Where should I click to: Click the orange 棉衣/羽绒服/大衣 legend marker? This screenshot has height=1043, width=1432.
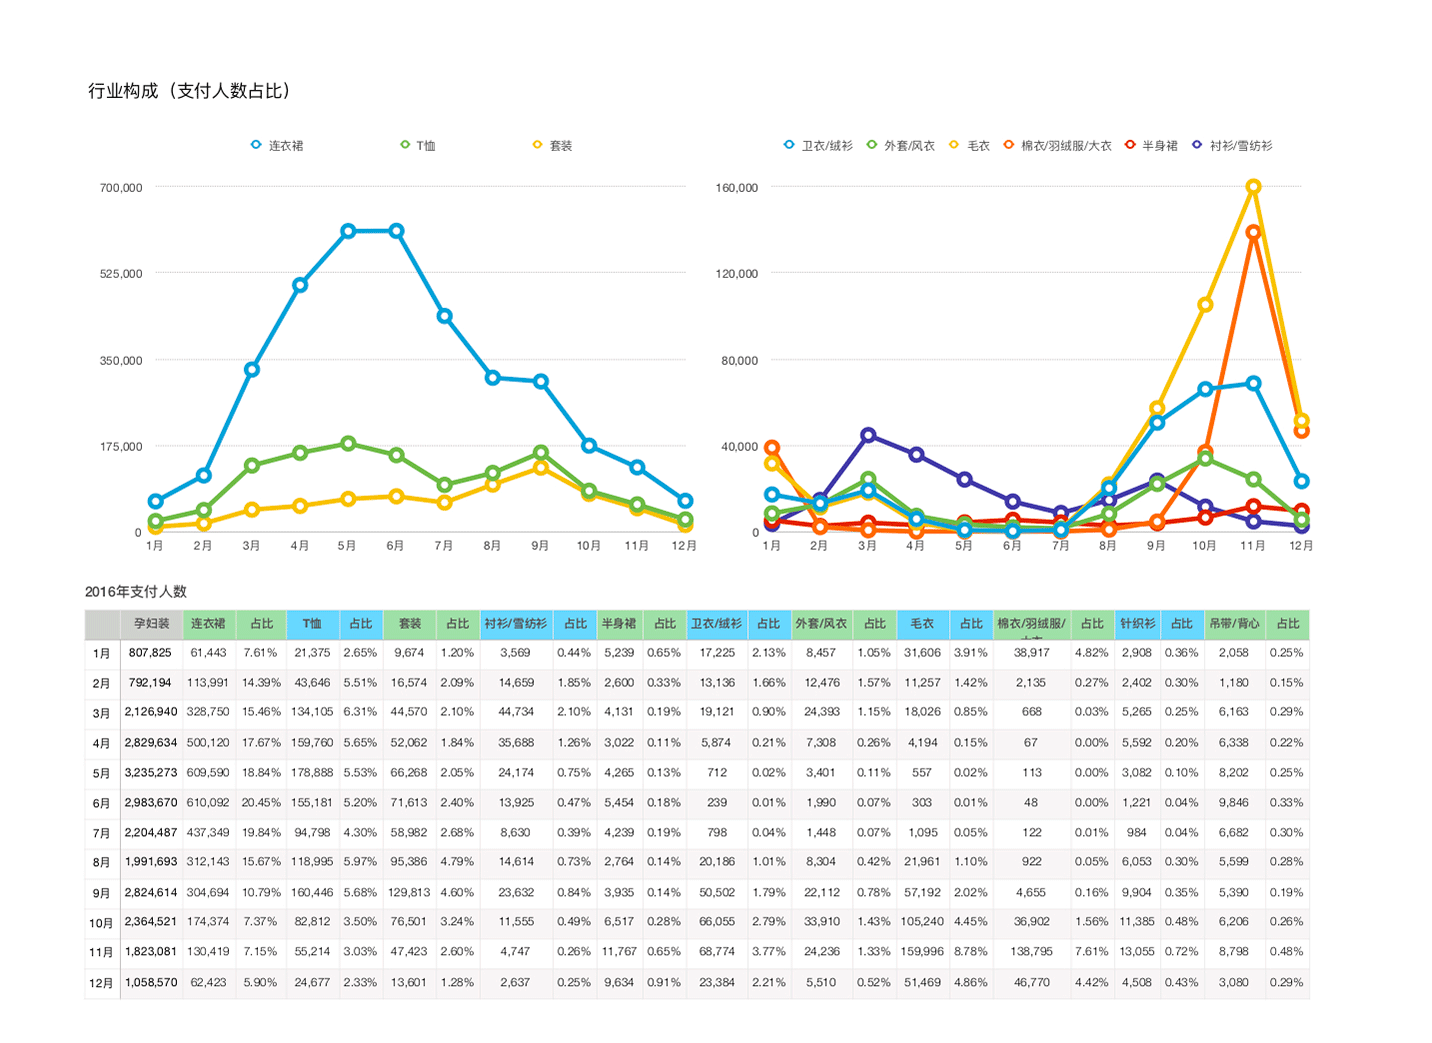[x=1009, y=145]
